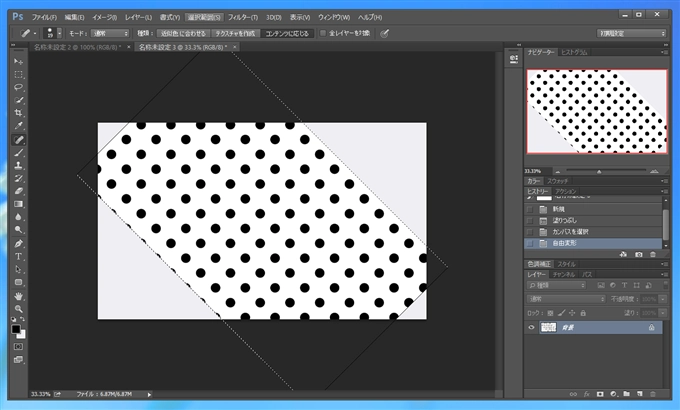The image size is (680, 410).
Task: Create new snapshot with camera icon
Action: click(638, 254)
